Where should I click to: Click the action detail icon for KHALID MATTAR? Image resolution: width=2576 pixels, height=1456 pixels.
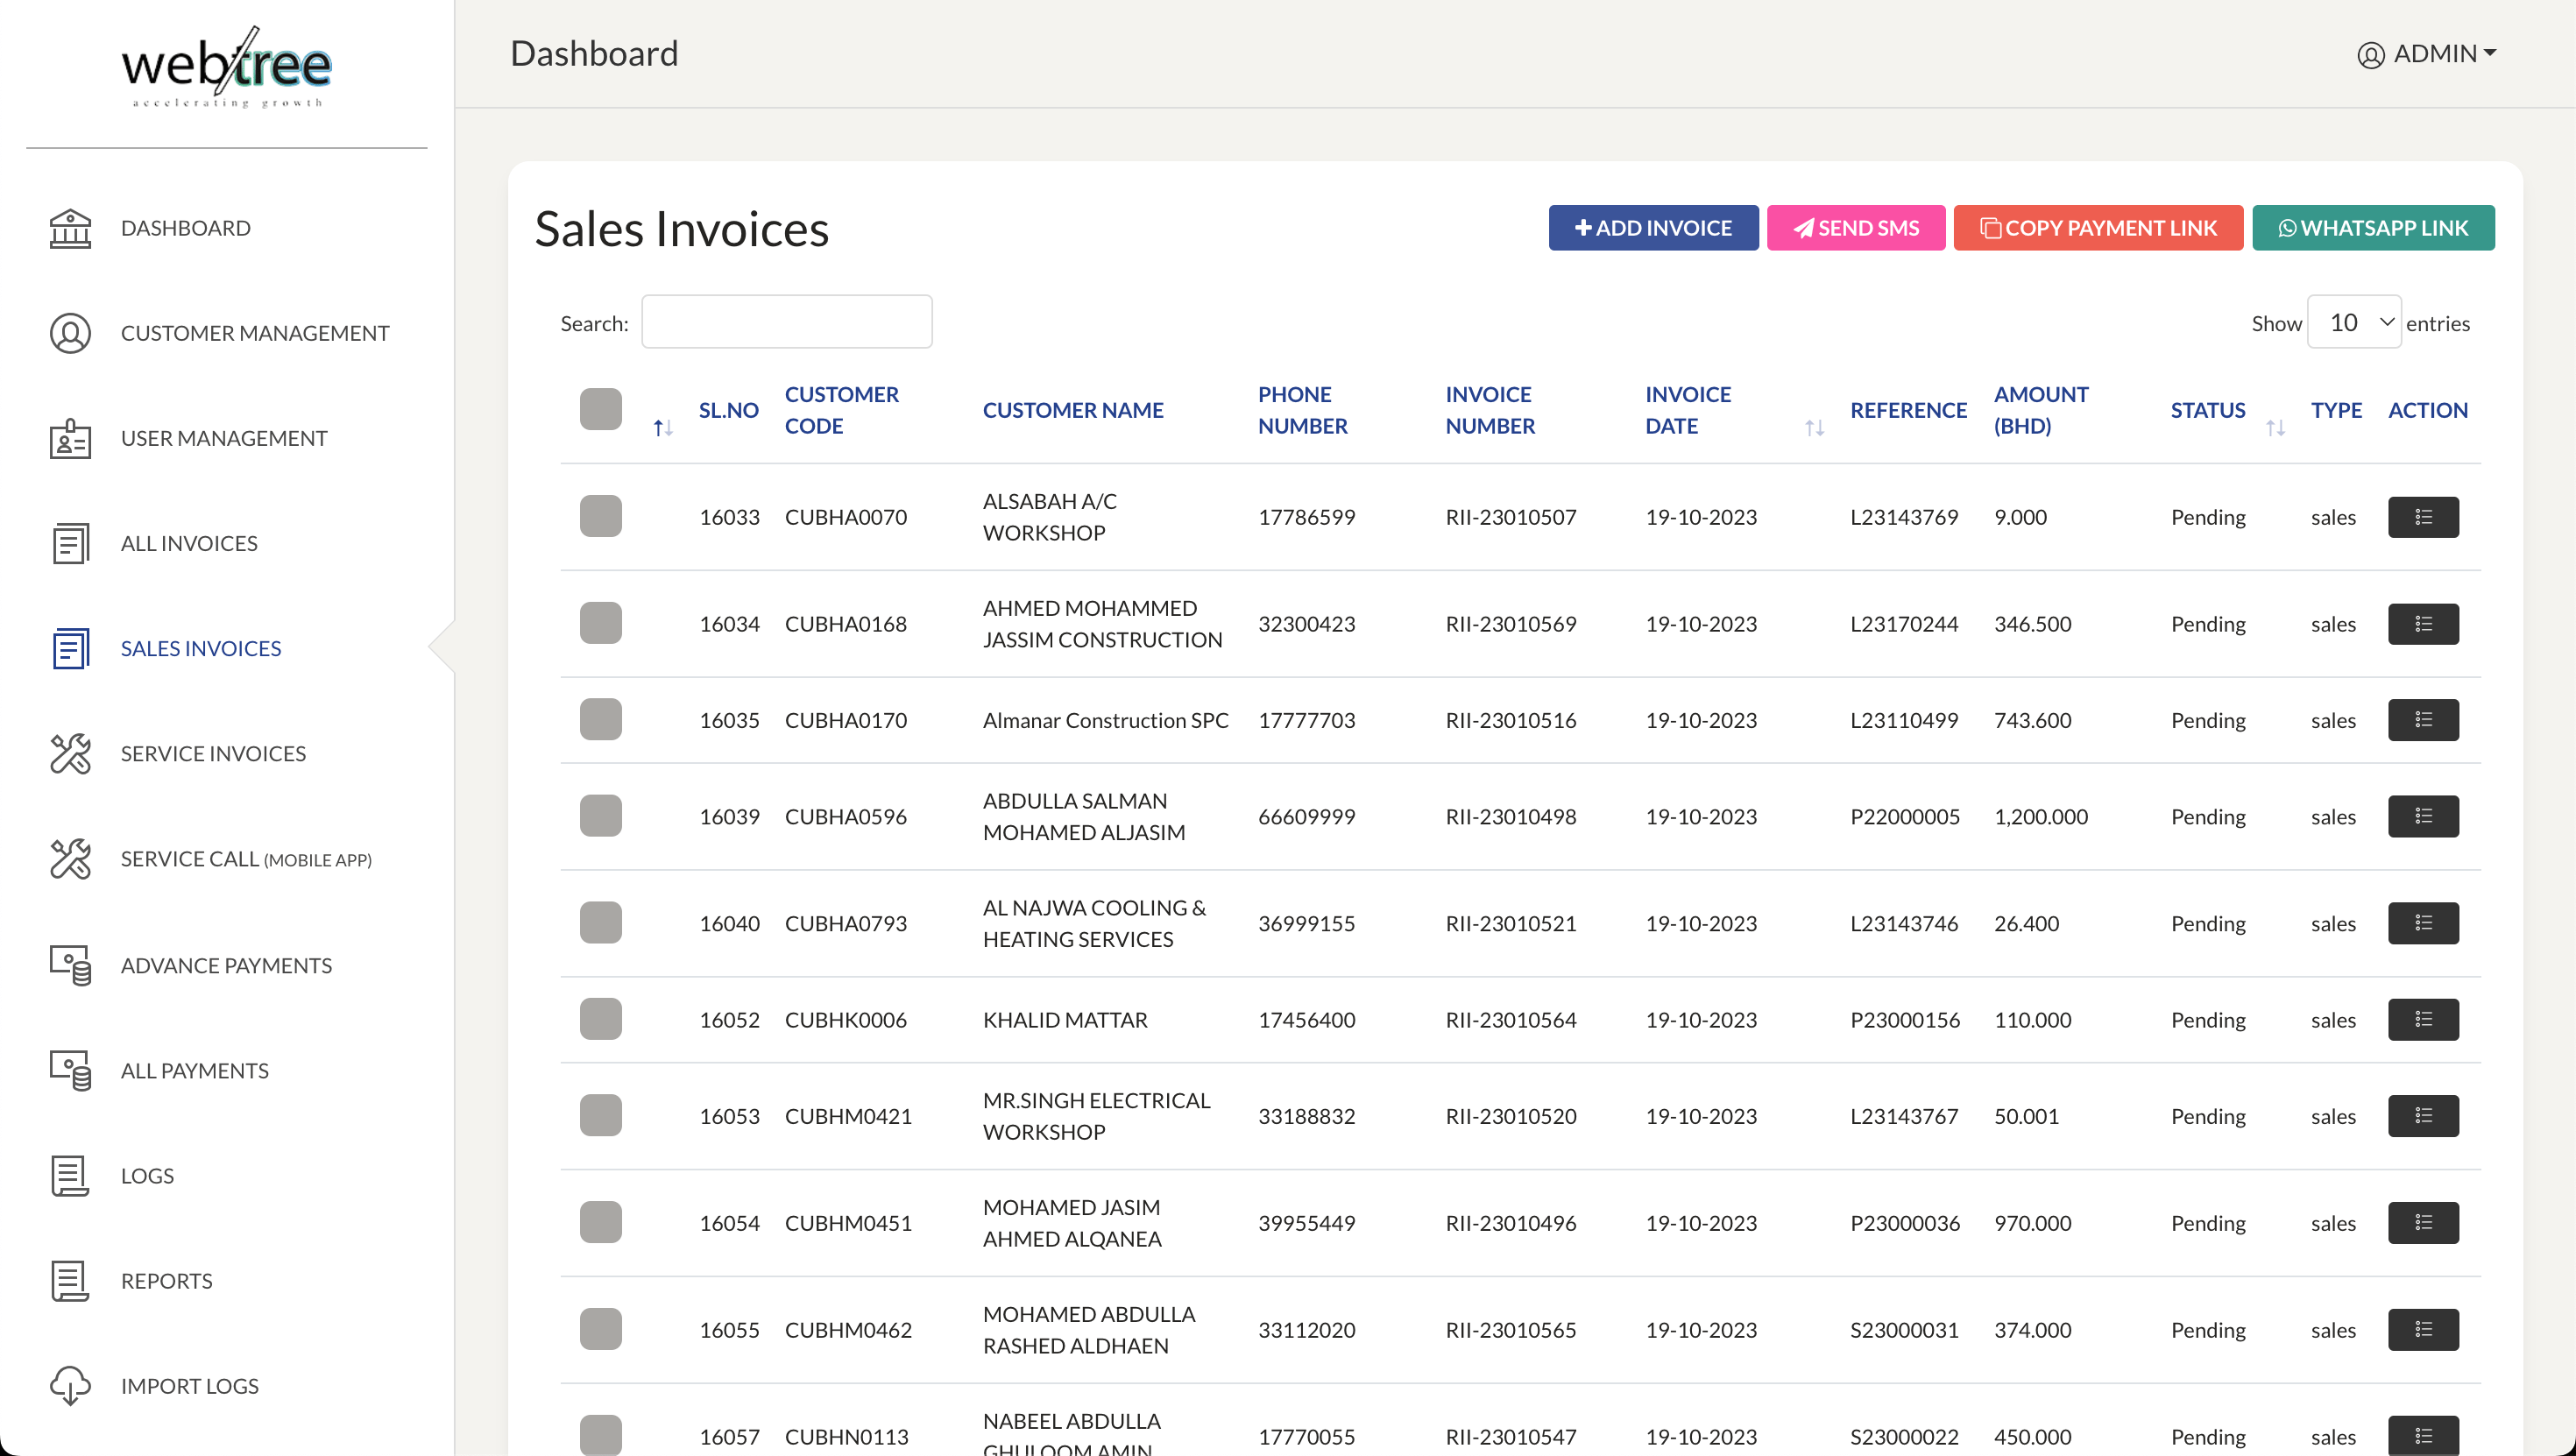(x=2424, y=1019)
